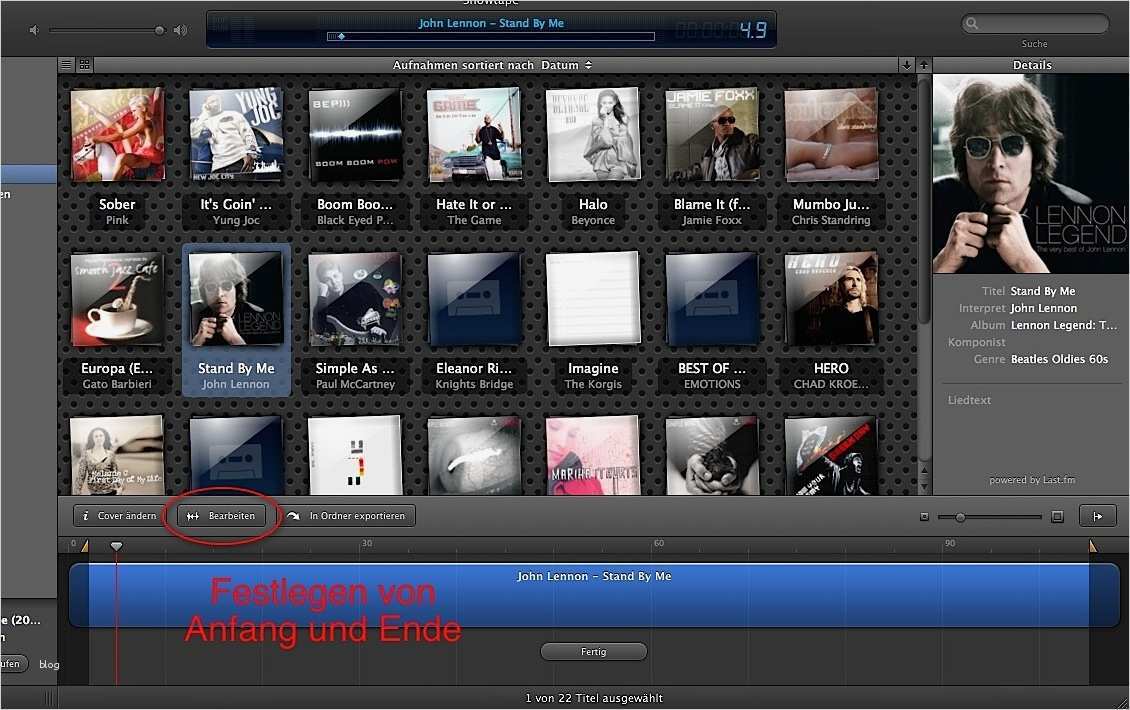Select the BEST OF EMOTIONS cassette cover

(x=712, y=298)
